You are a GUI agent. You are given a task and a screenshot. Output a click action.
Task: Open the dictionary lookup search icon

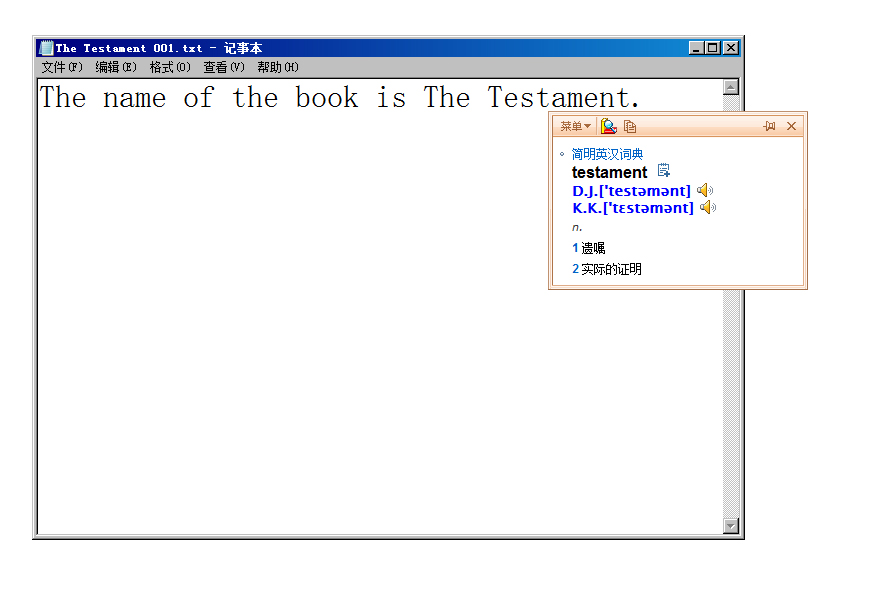click(608, 126)
